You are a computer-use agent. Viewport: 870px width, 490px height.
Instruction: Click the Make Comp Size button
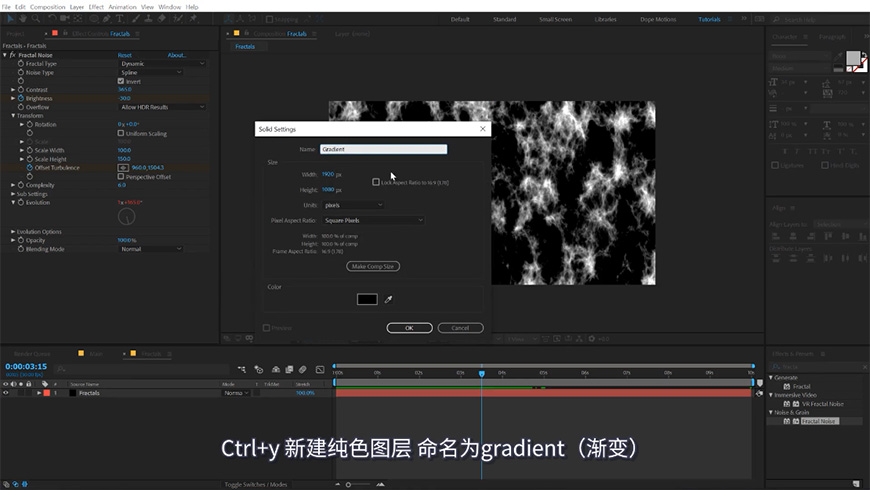372,267
